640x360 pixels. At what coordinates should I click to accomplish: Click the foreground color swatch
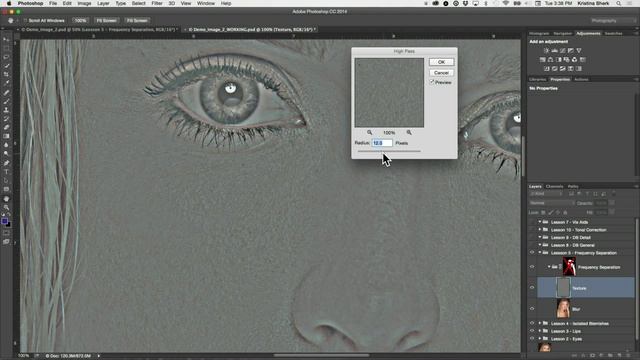[x=4, y=221]
